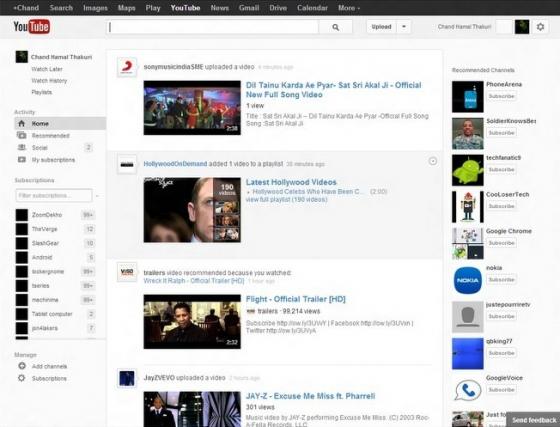The image size is (560, 427).
Task: Click the HollywoodOnDemand channel icon
Action: click(x=127, y=164)
